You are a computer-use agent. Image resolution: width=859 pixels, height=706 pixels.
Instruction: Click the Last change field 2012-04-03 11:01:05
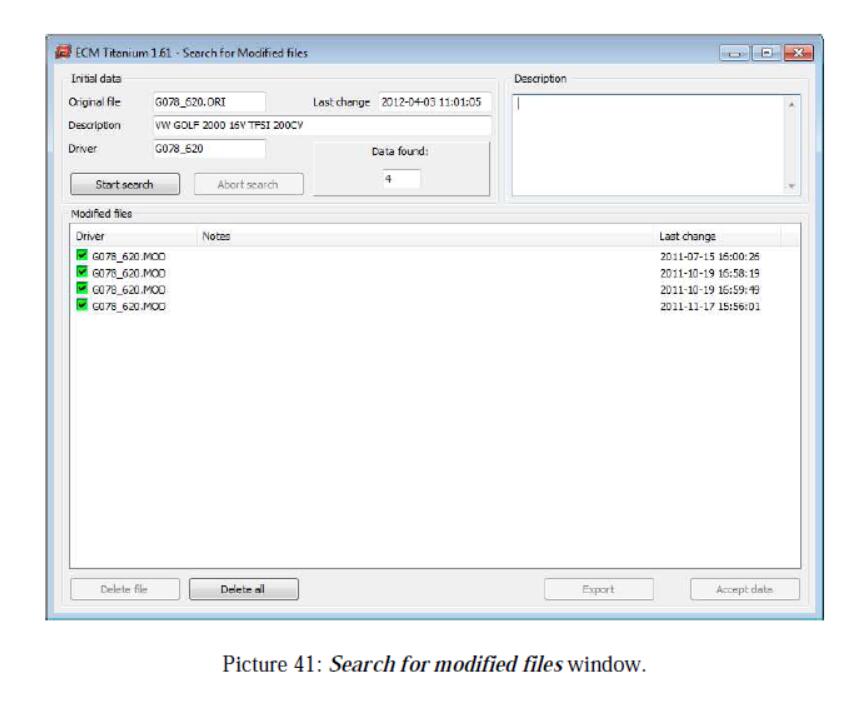(434, 102)
